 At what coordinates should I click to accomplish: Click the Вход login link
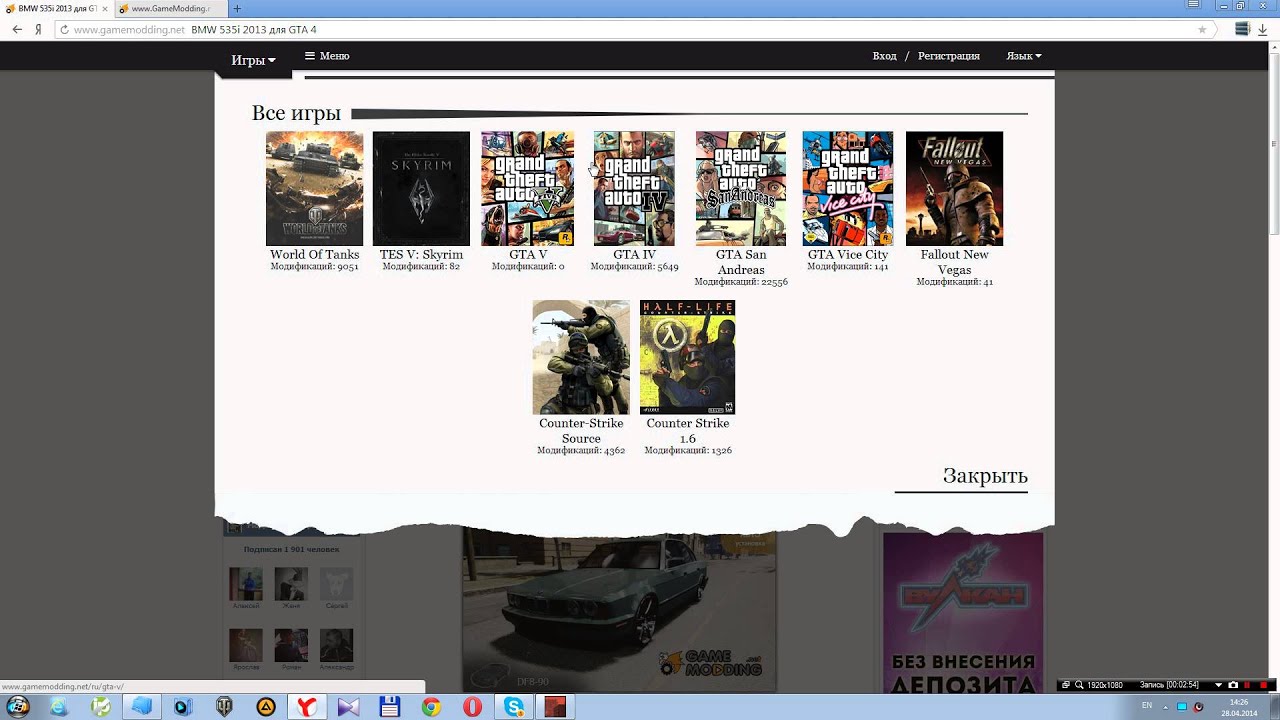[x=884, y=56]
